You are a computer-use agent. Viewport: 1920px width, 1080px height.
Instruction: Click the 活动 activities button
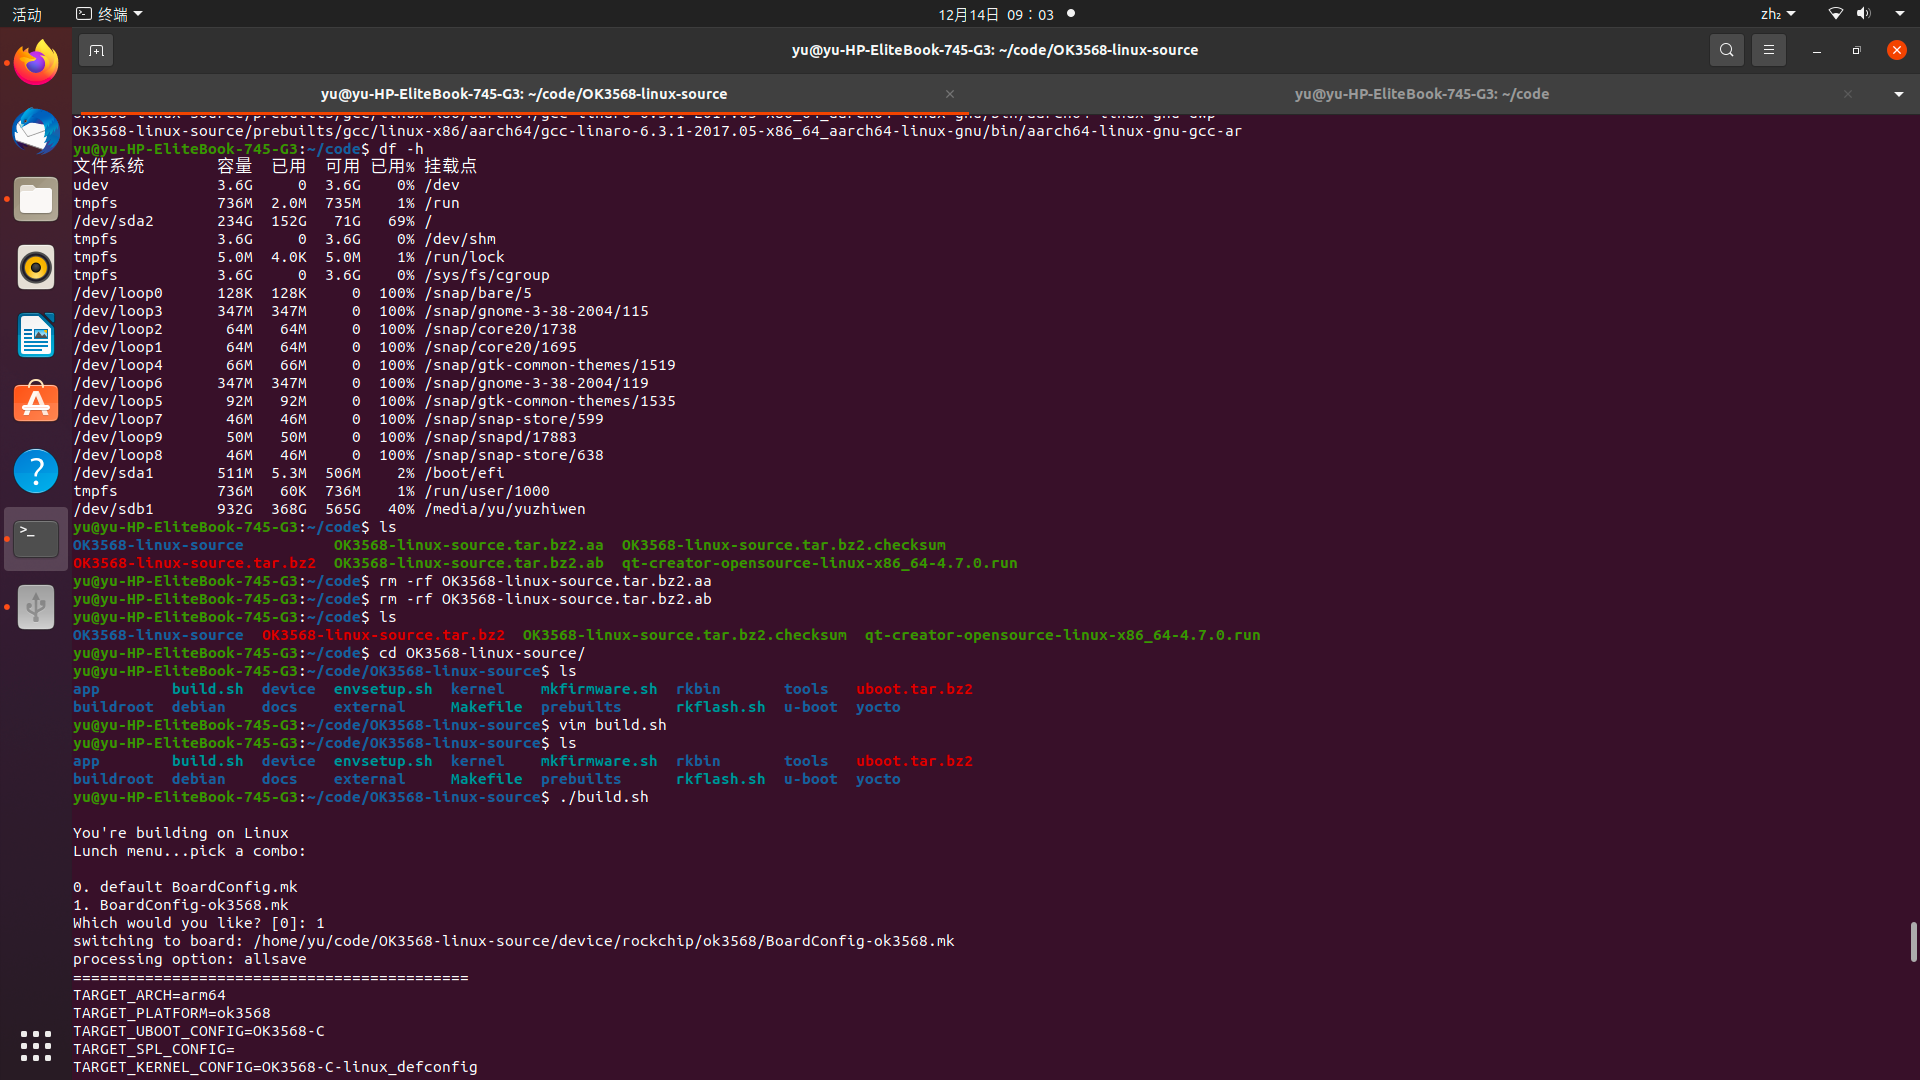click(27, 14)
